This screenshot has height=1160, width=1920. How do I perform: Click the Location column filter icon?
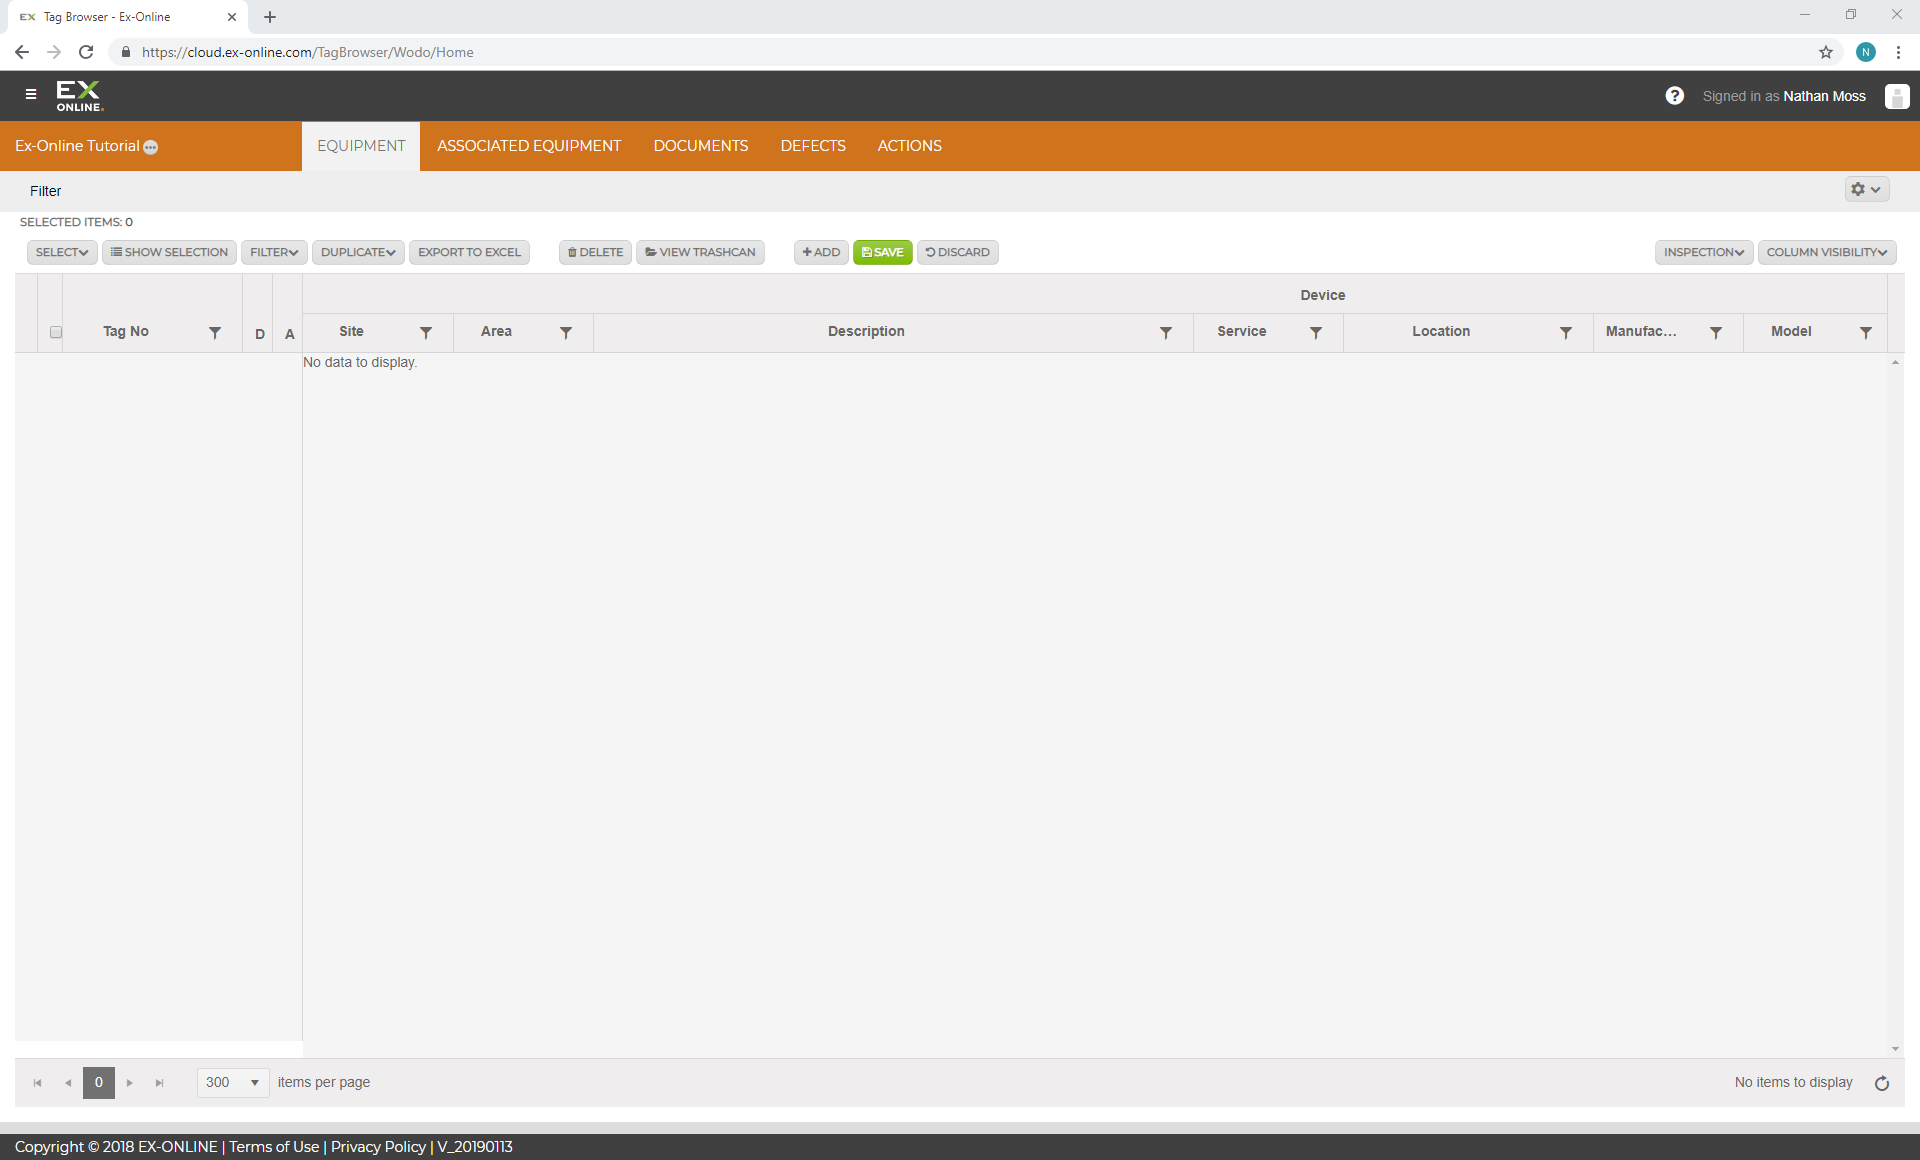point(1565,333)
